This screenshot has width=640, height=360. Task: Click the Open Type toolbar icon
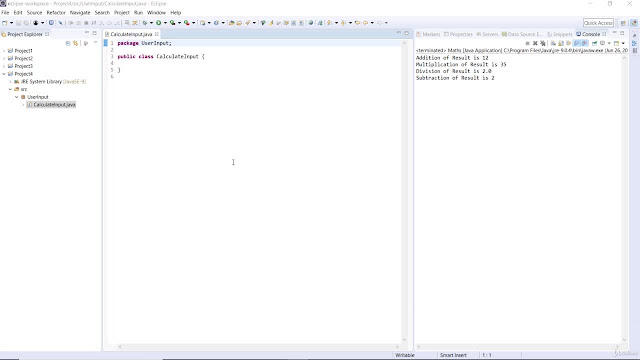tap(231, 23)
